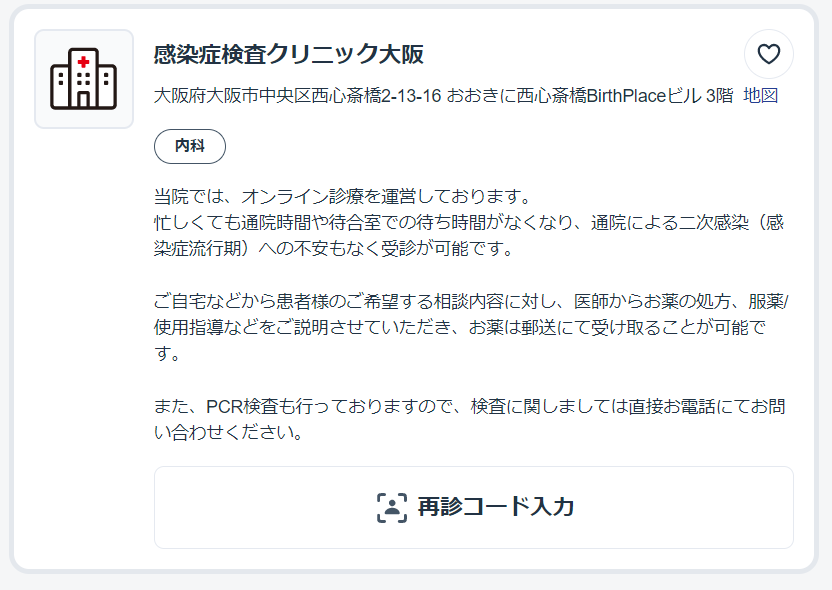Select the 内科 department tag

190,146
